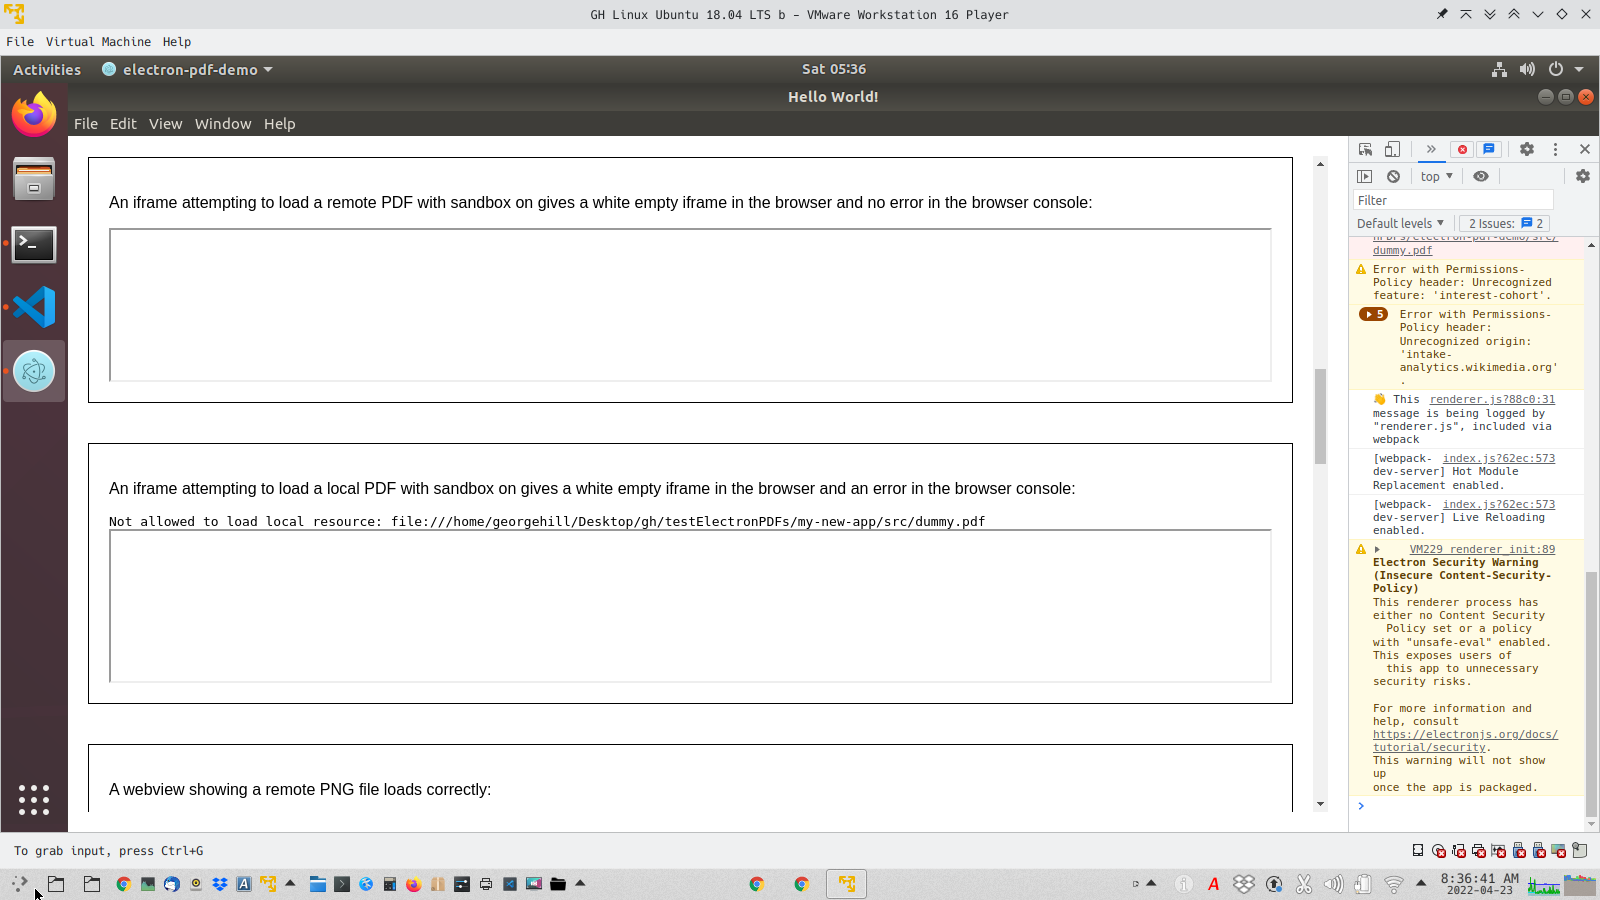
Task: Open the Default levels dropdown
Action: tap(1399, 222)
